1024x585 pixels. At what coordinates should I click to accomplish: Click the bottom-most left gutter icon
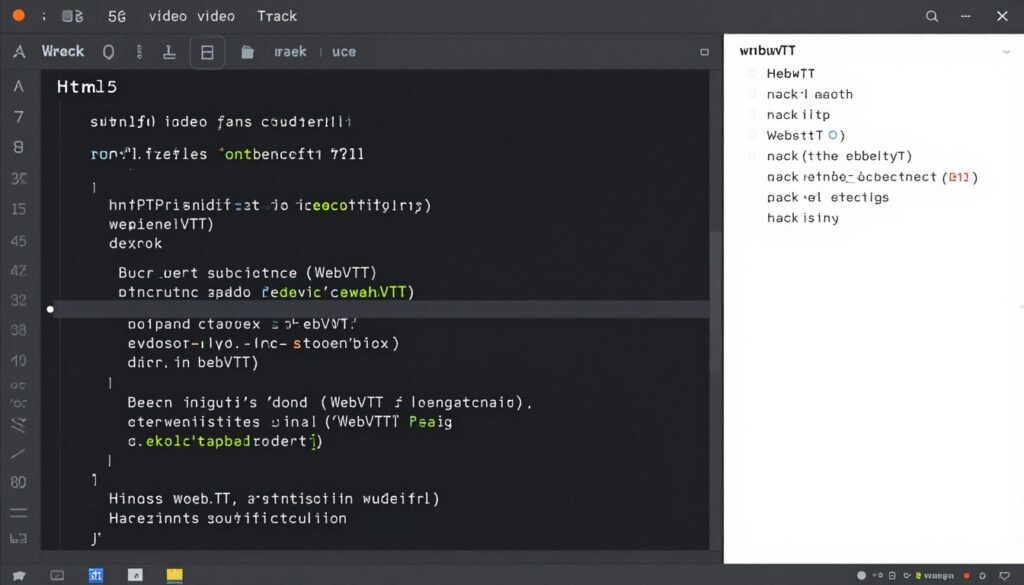click(x=18, y=539)
